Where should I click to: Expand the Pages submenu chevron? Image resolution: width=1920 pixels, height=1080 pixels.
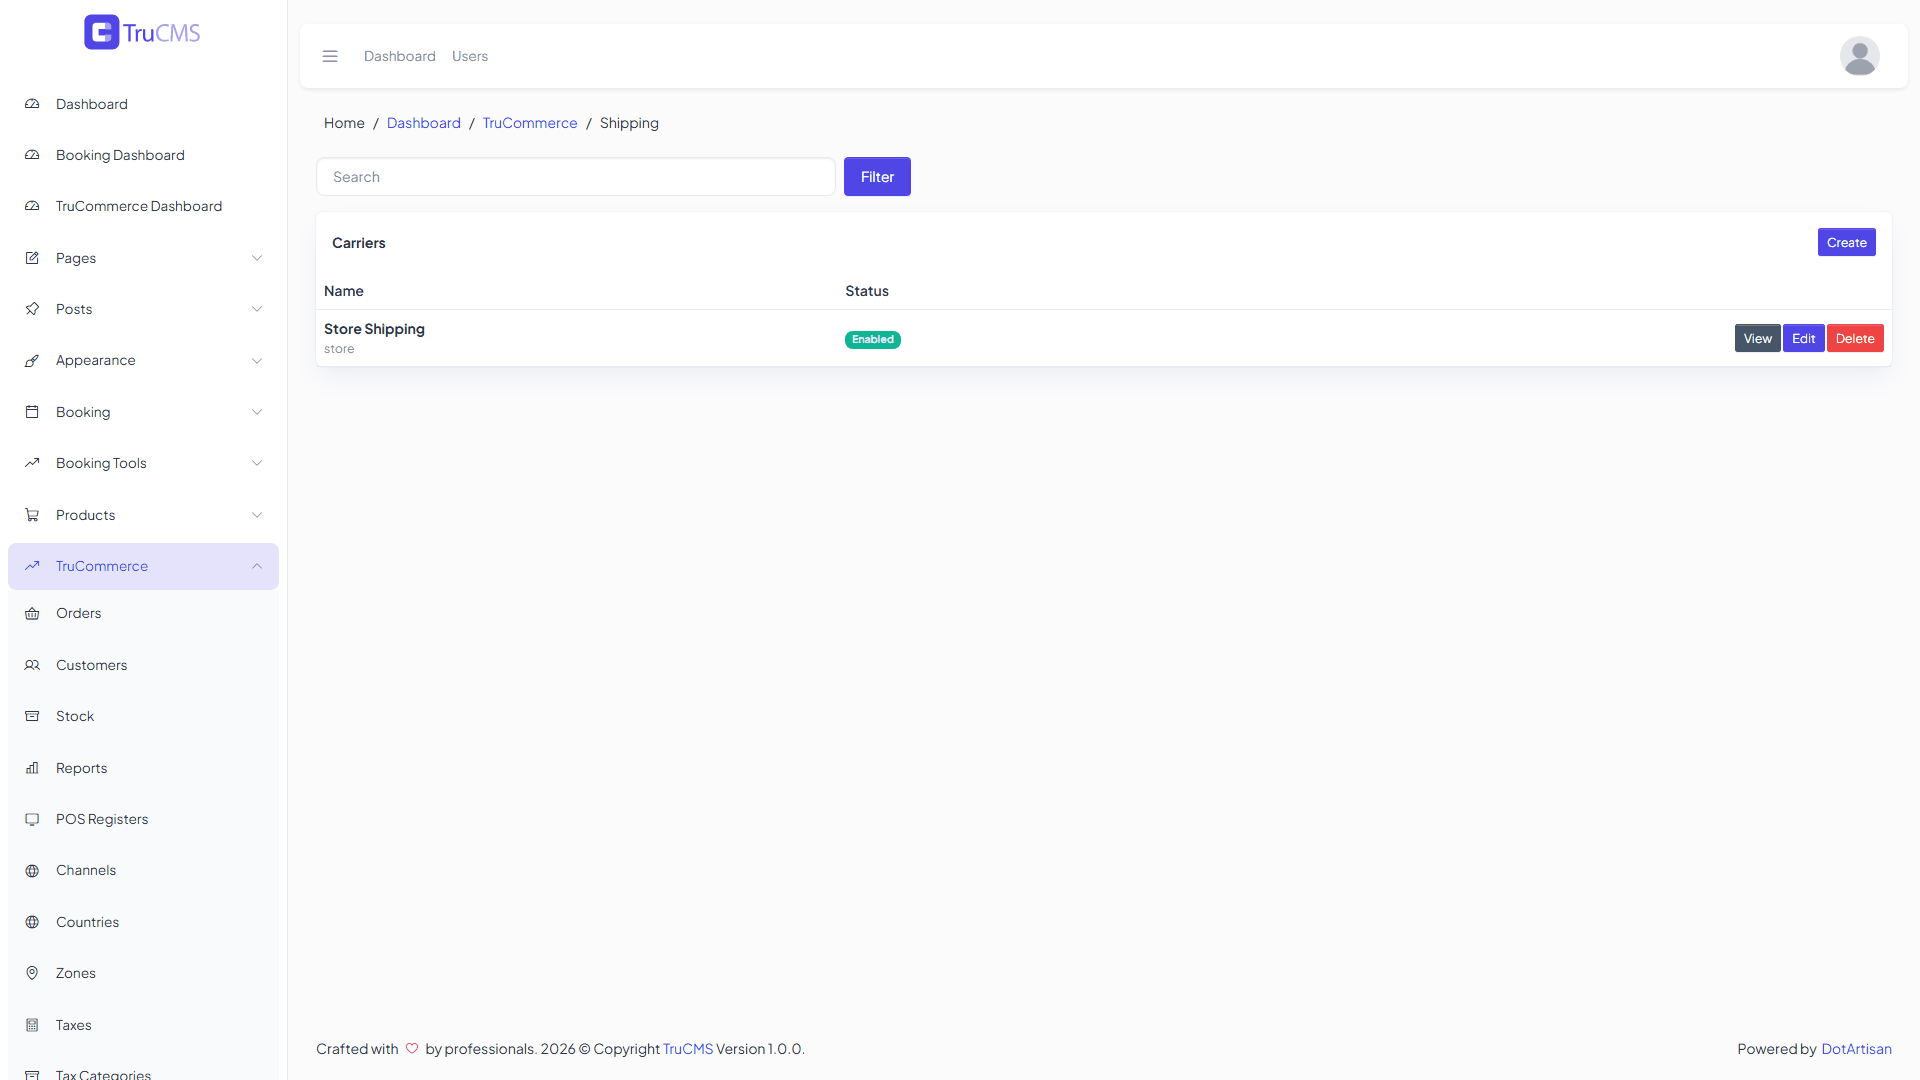(x=257, y=258)
